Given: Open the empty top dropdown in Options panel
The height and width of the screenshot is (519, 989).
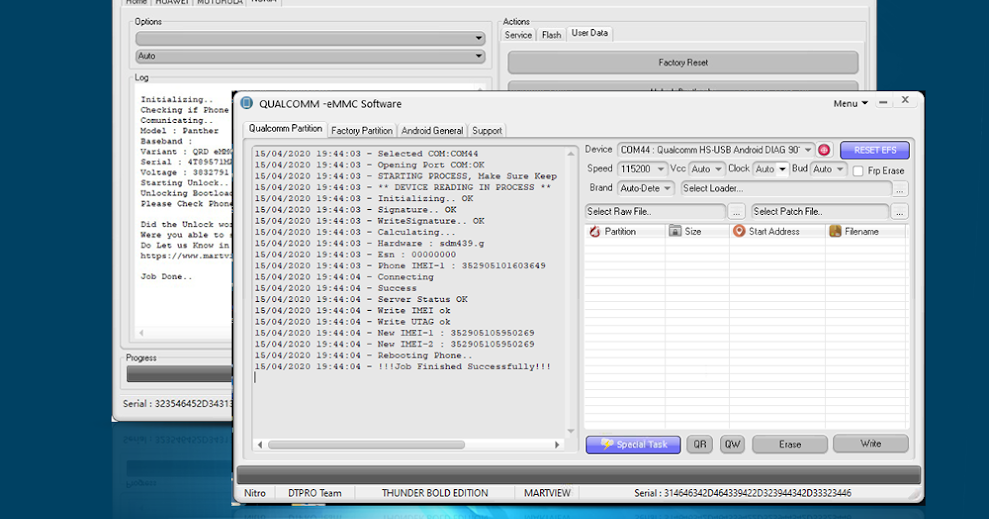Looking at the screenshot, I should (310, 38).
